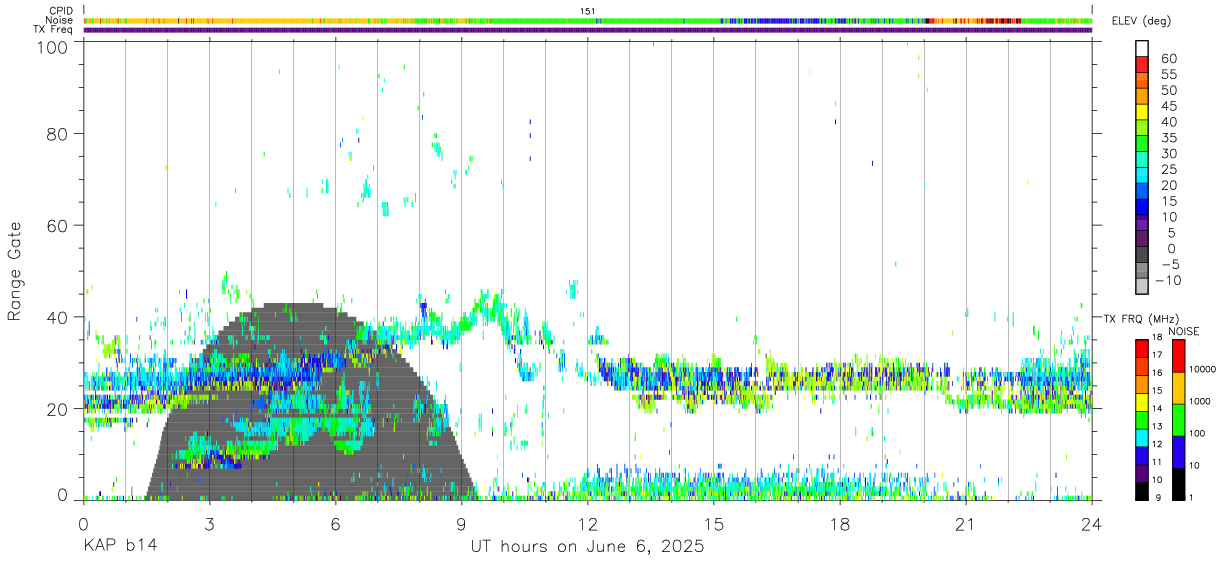
Task: Select the purple TX Freq strip above the plot
Action: 588,30
